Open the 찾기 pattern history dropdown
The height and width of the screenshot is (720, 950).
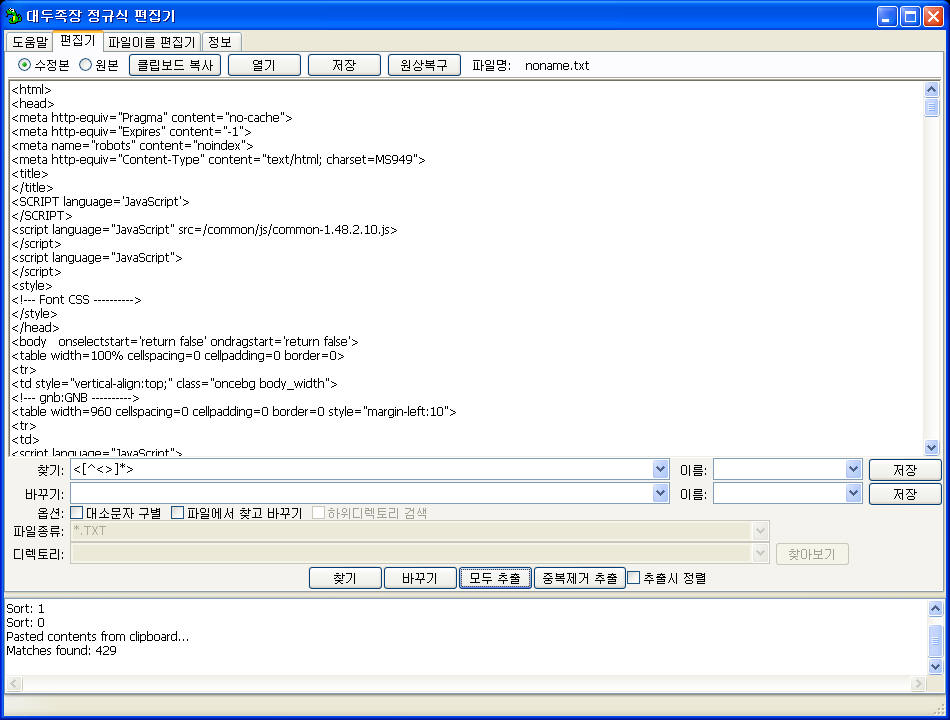660,469
